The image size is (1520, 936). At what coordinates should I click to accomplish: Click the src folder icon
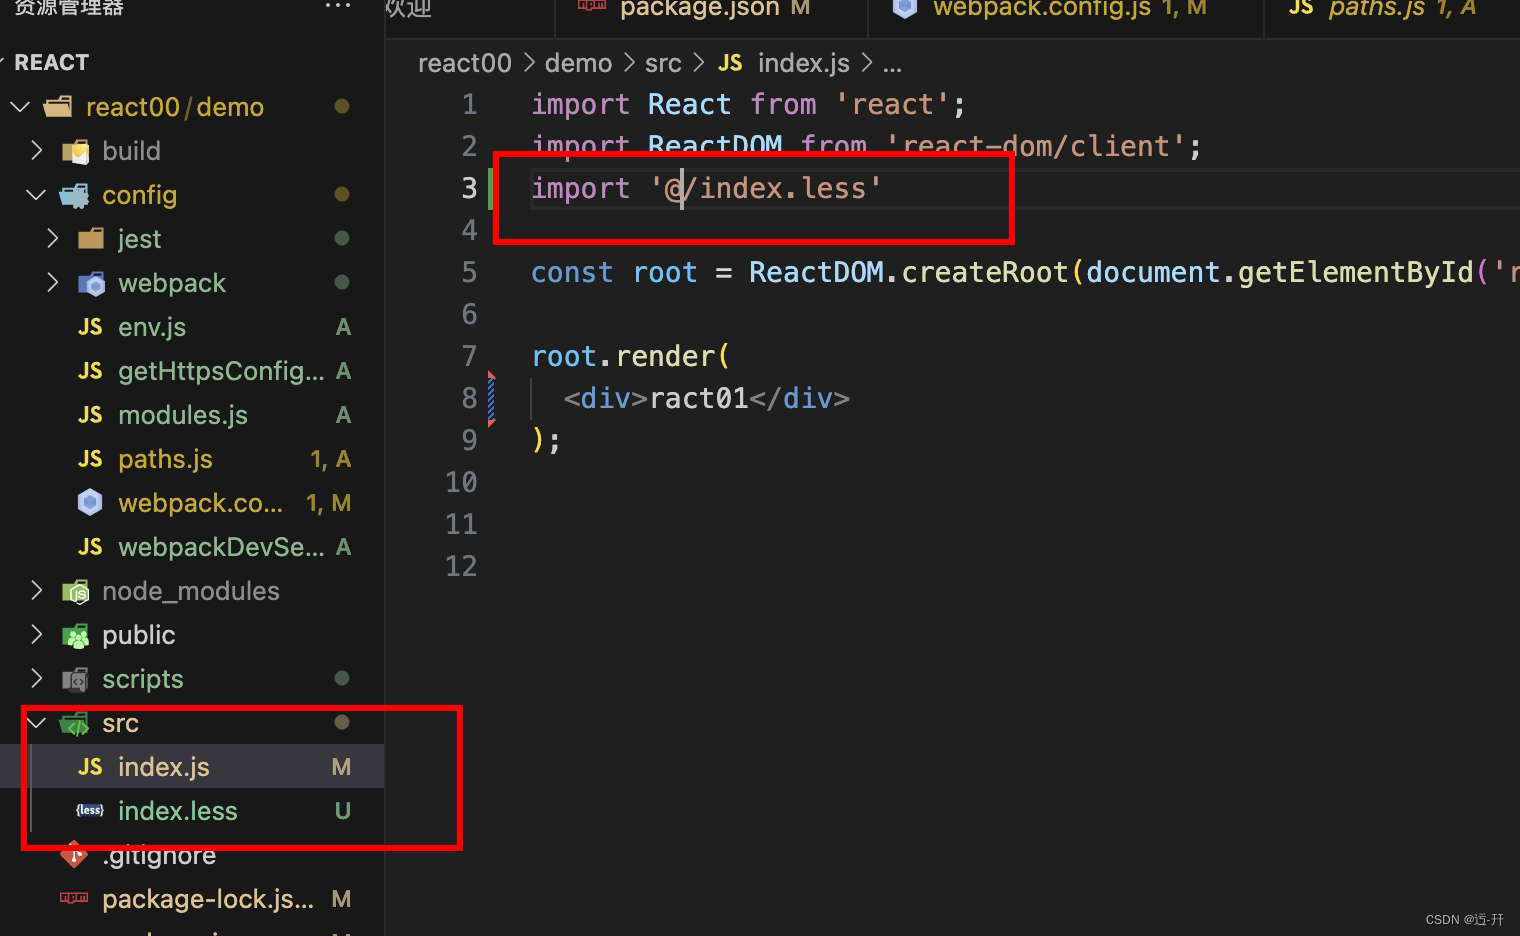[75, 723]
